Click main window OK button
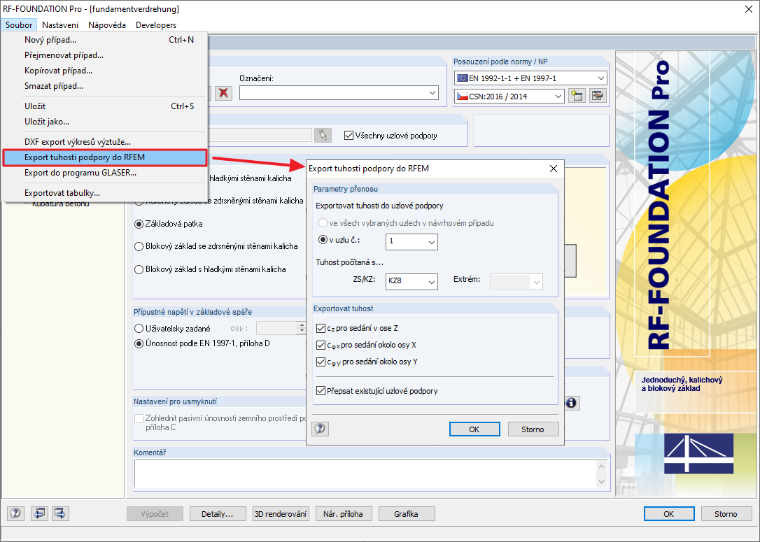760x542 pixels. [x=669, y=514]
